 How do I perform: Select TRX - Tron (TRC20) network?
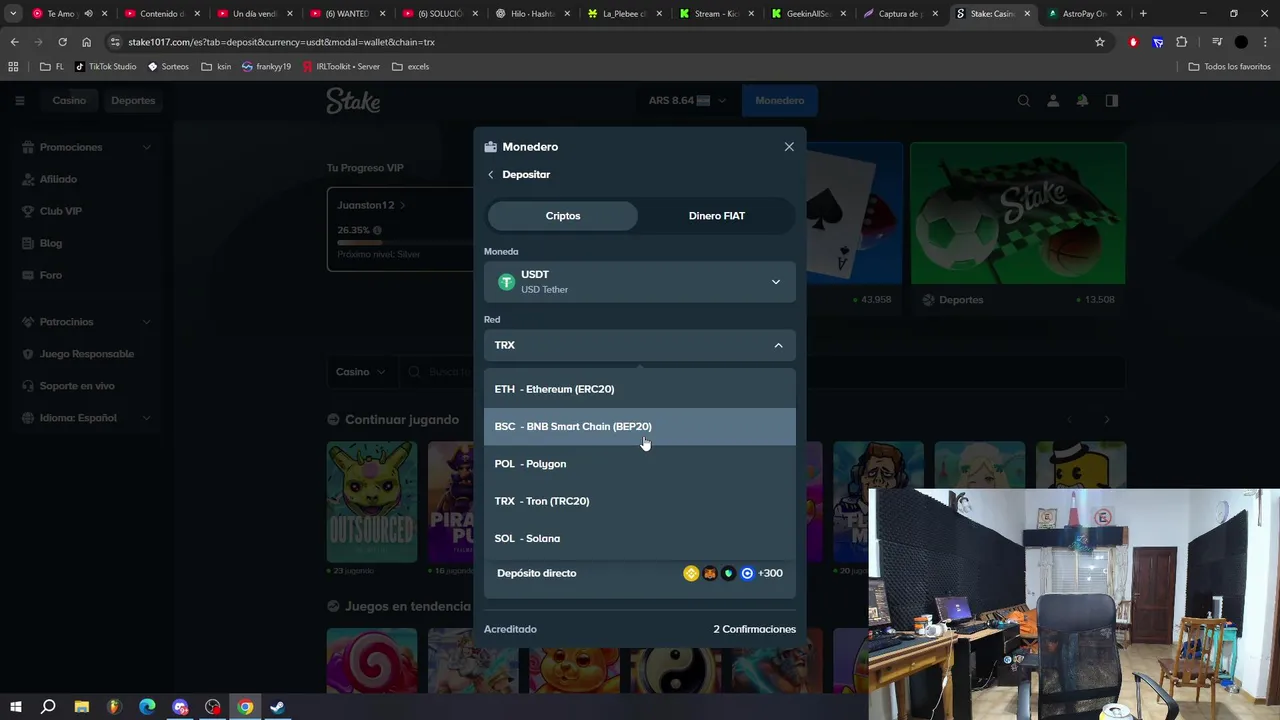point(640,501)
